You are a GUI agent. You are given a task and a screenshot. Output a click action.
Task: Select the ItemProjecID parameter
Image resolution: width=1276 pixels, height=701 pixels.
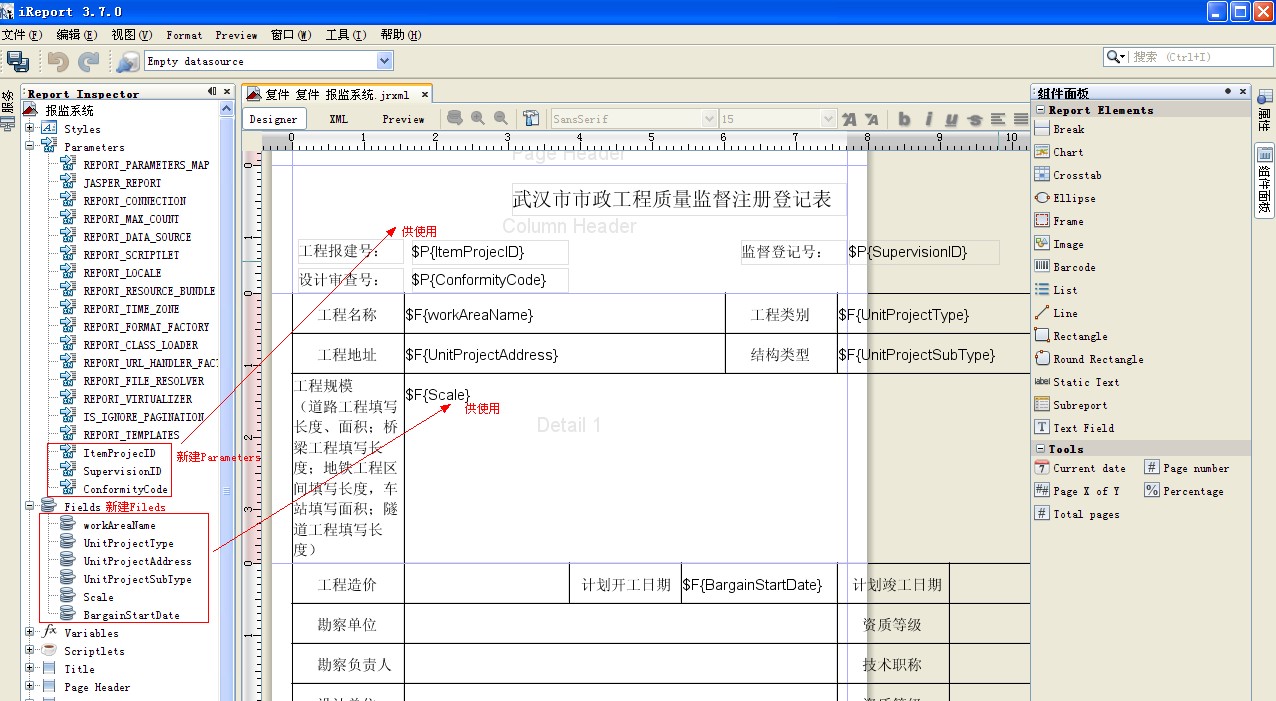119,453
